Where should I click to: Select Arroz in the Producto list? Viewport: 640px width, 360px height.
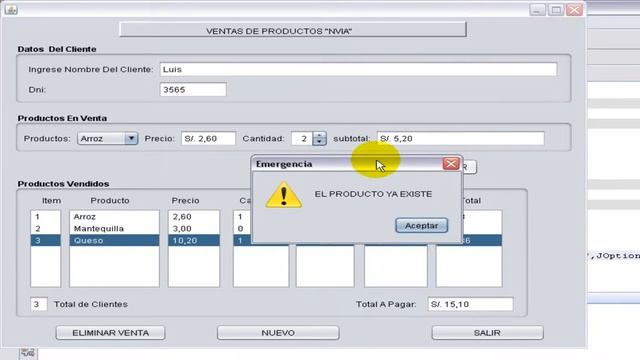(114, 217)
